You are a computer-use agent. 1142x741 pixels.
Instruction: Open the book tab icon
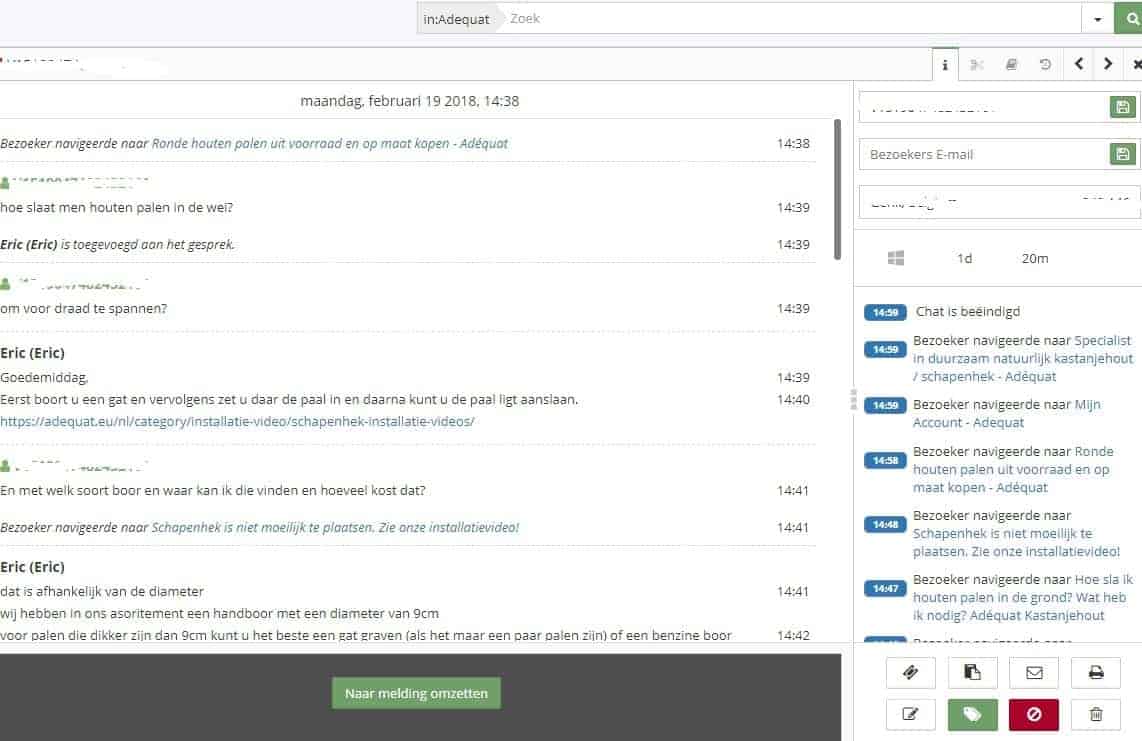tap(1011, 65)
